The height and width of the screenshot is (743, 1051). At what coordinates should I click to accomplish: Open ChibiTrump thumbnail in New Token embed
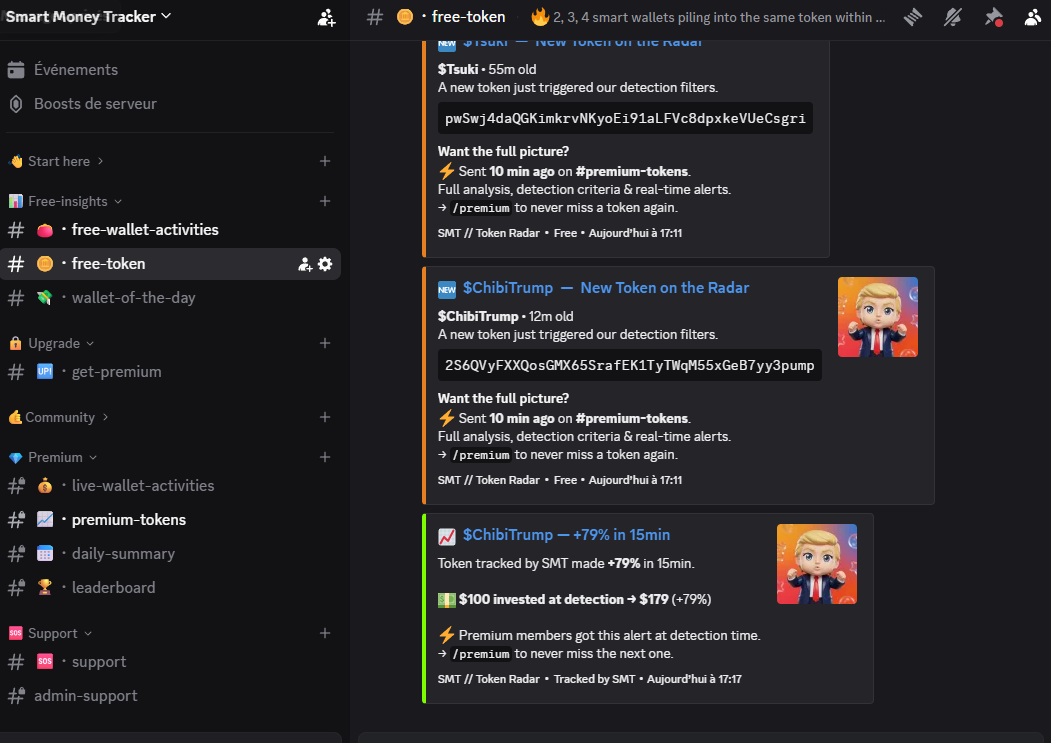tap(877, 317)
